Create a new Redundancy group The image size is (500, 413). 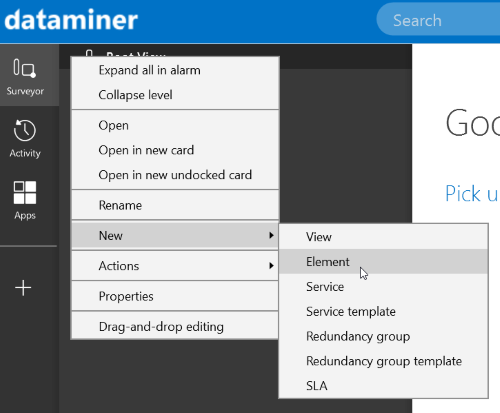383,336
